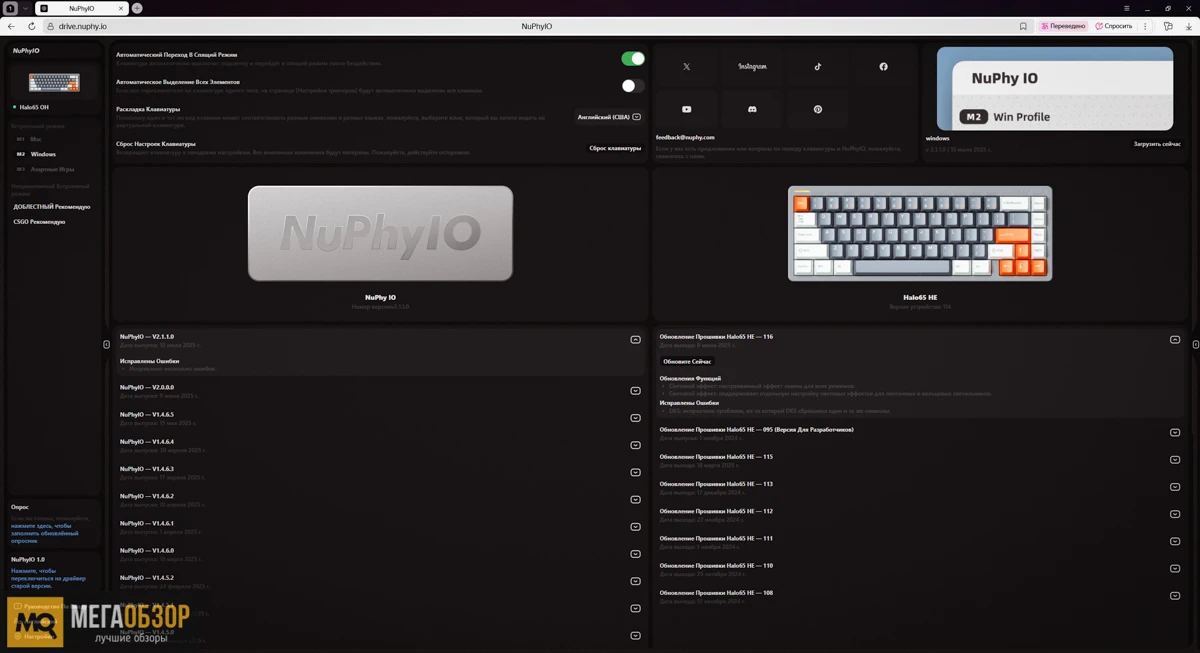The image size is (1200, 653).
Task: Click the feedback@nuphy.com email link
Action: [x=685, y=137]
